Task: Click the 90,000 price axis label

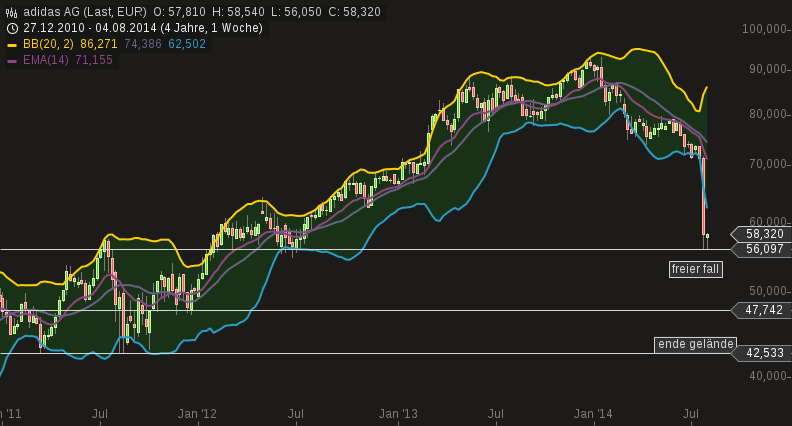Action: (x=764, y=69)
